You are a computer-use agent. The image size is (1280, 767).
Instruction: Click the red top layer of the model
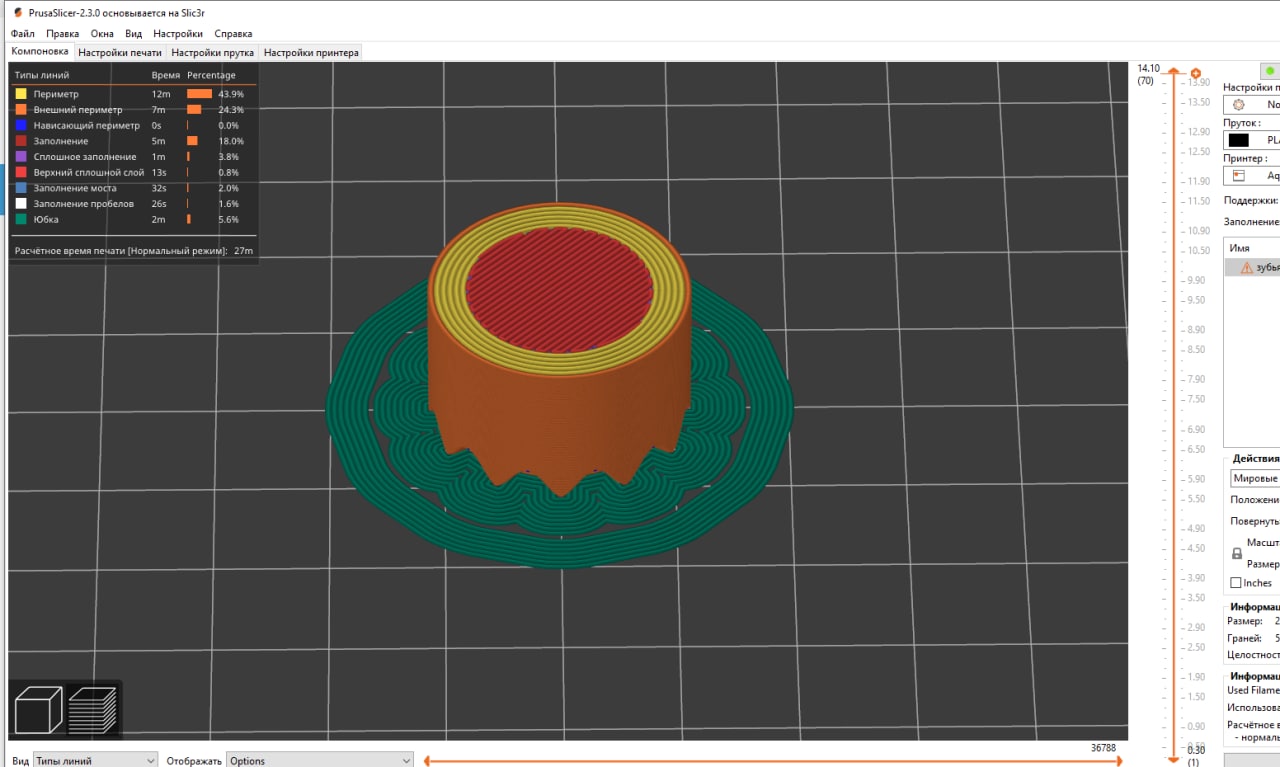point(558,292)
